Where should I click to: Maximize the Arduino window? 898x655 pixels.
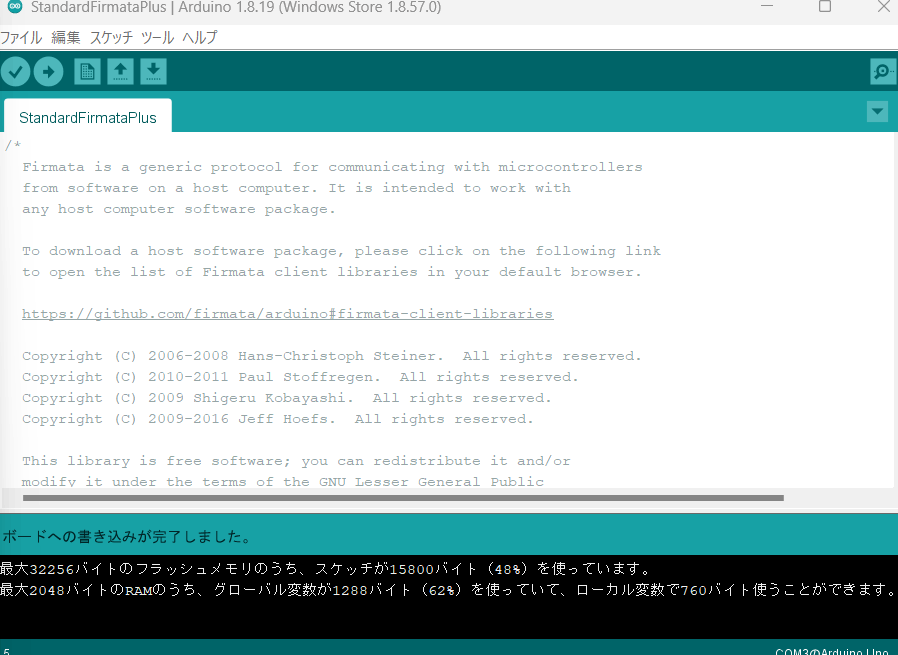click(825, 6)
